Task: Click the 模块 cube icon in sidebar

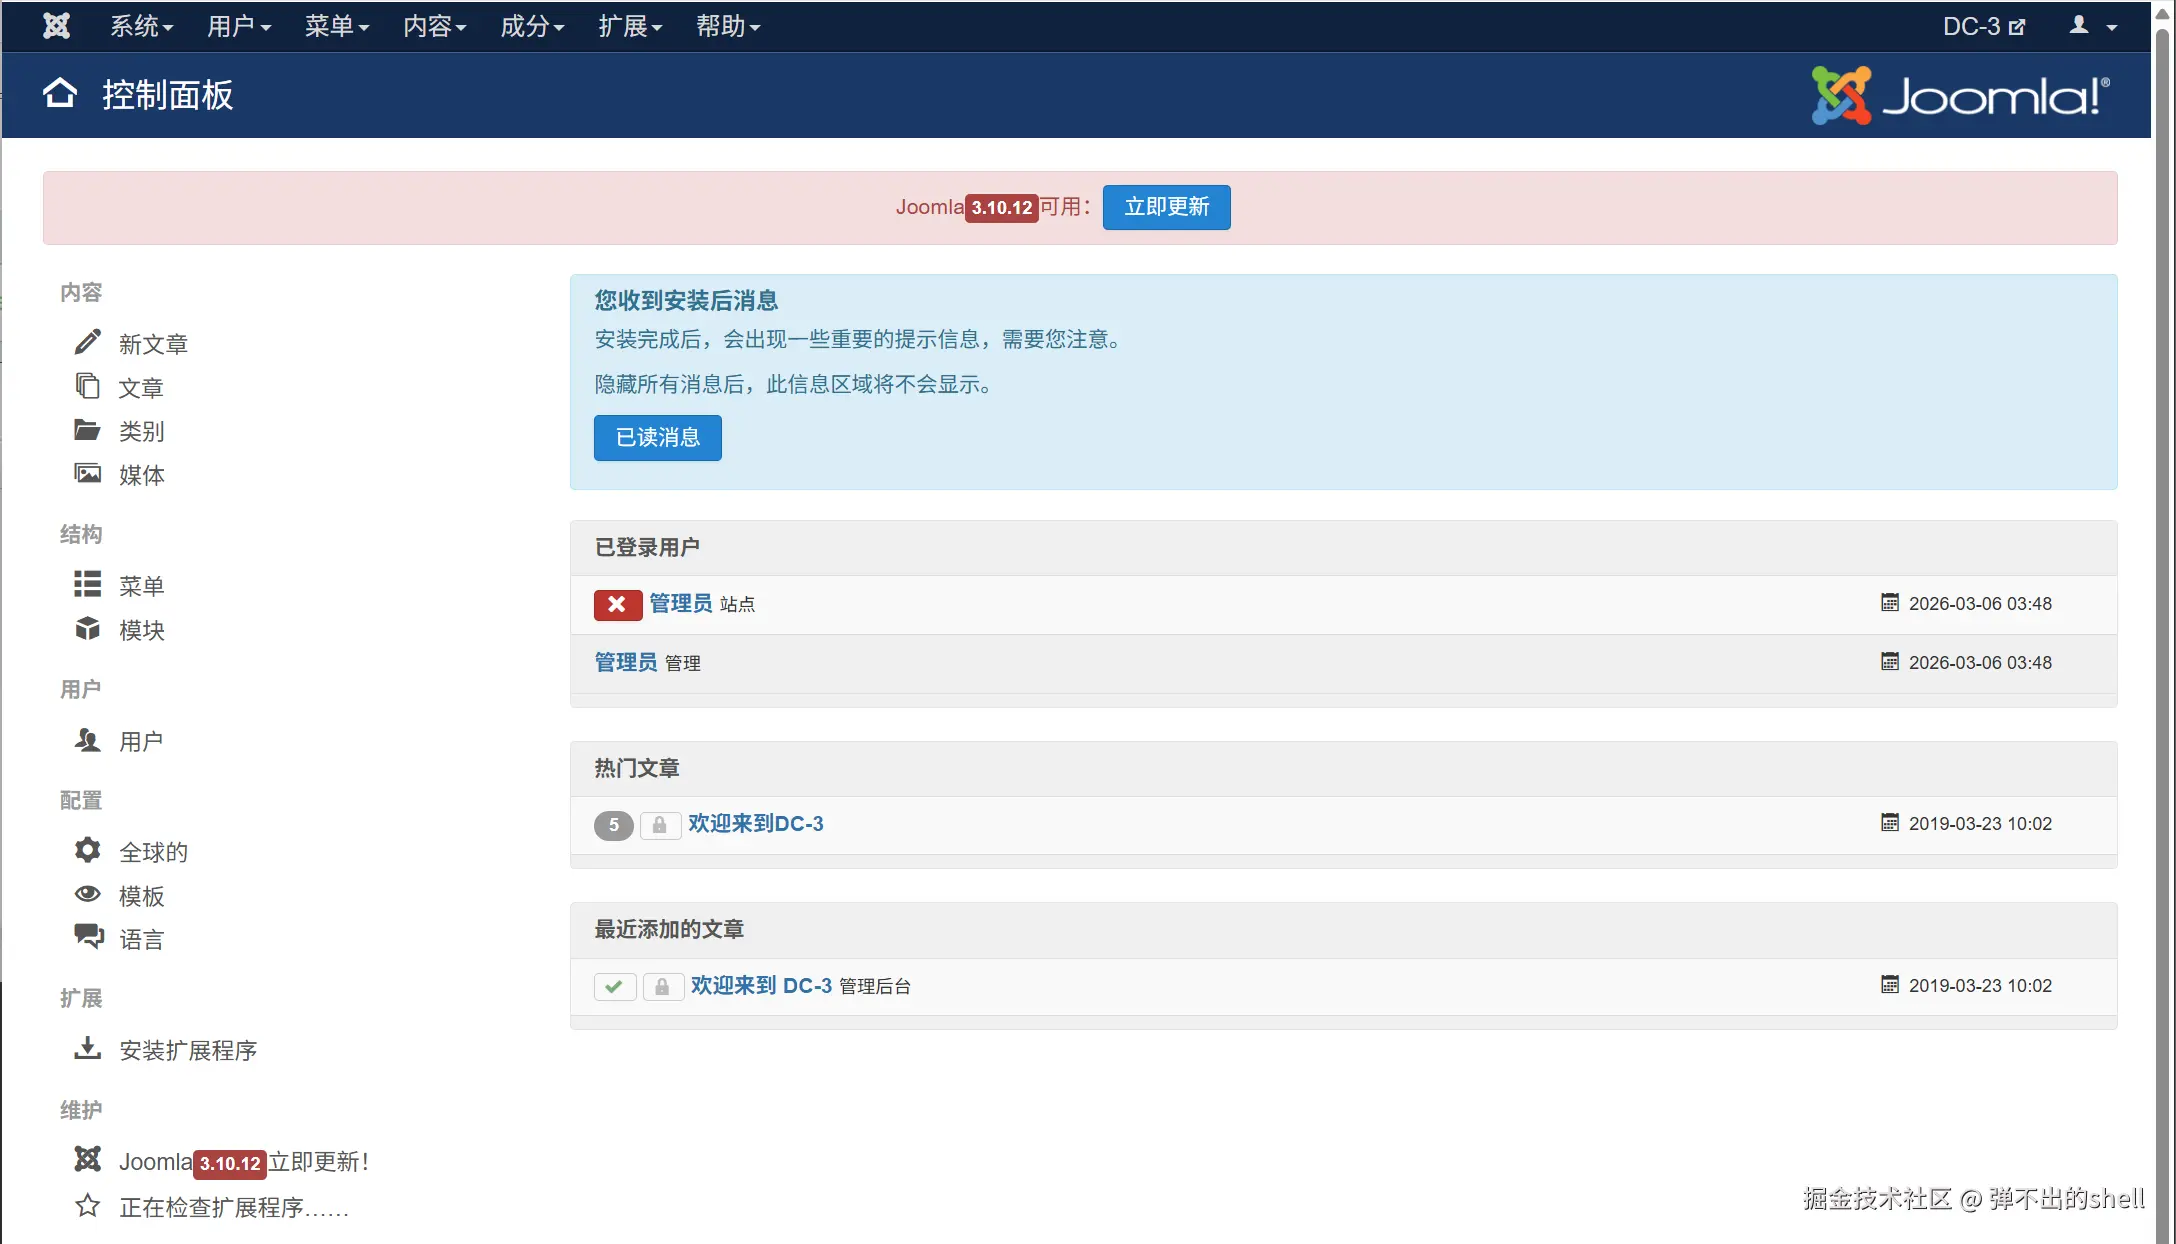Action: 87,628
